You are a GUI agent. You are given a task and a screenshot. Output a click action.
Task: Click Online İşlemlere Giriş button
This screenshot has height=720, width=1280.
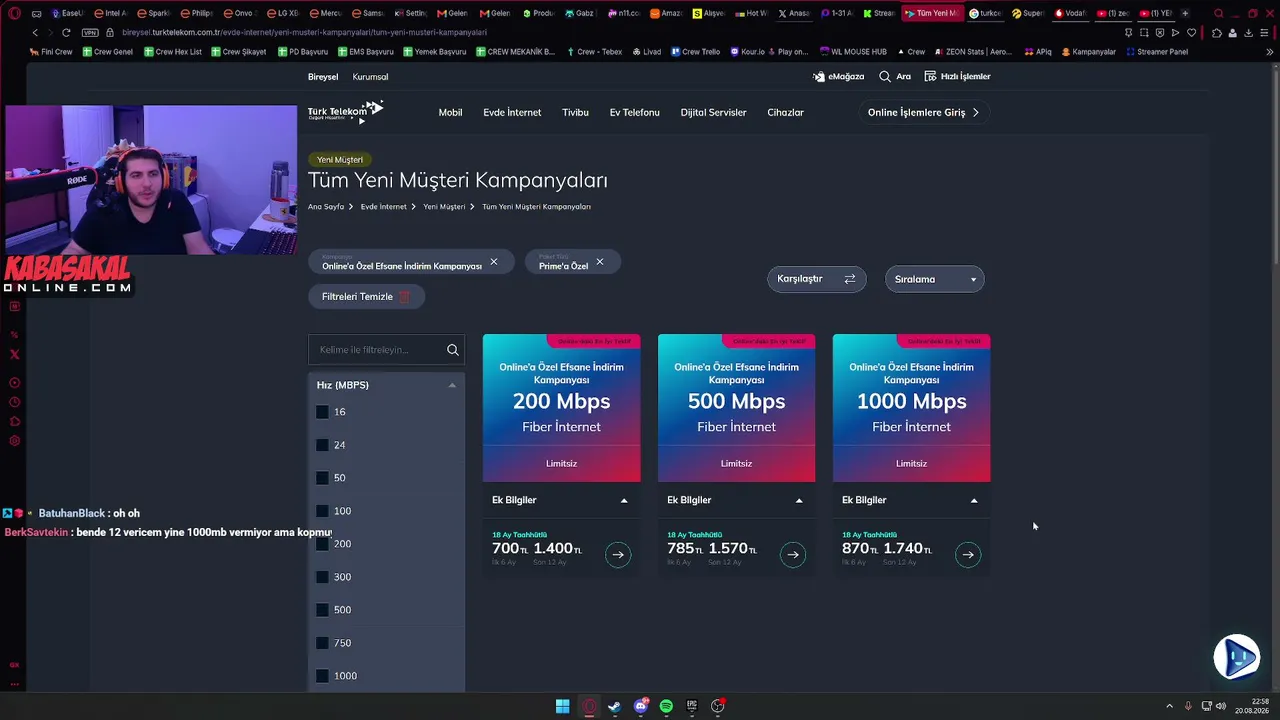click(x=924, y=112)
